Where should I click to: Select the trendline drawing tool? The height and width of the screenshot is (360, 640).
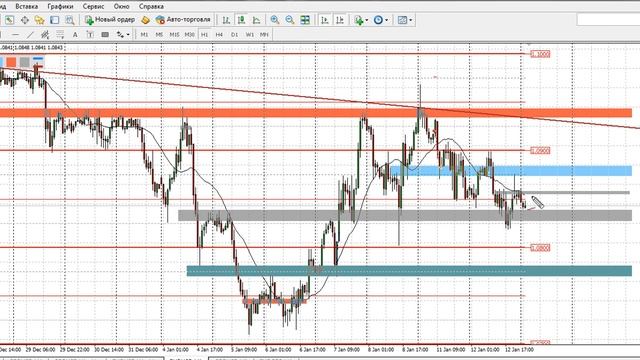30,35
